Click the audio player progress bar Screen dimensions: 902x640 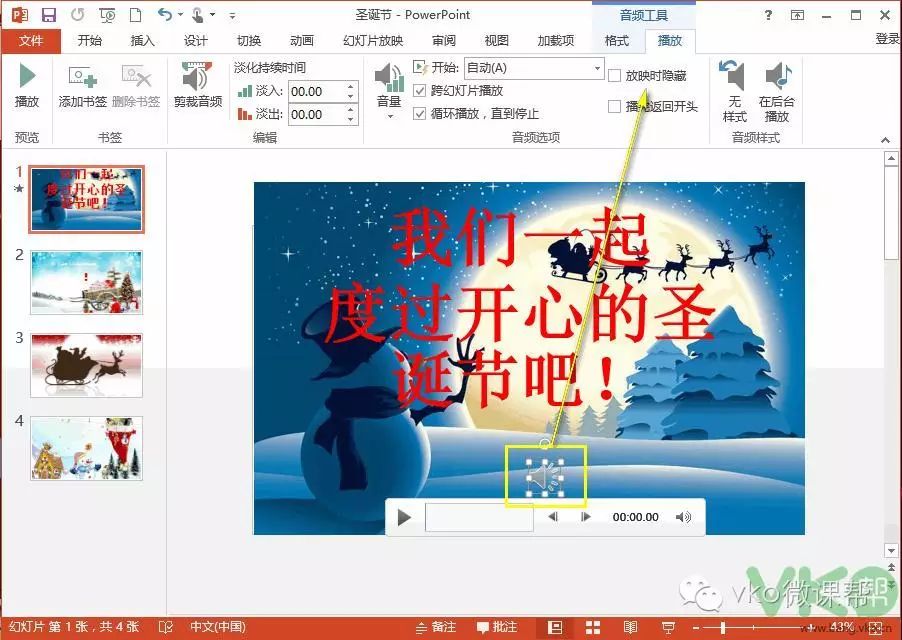point(478,517)
